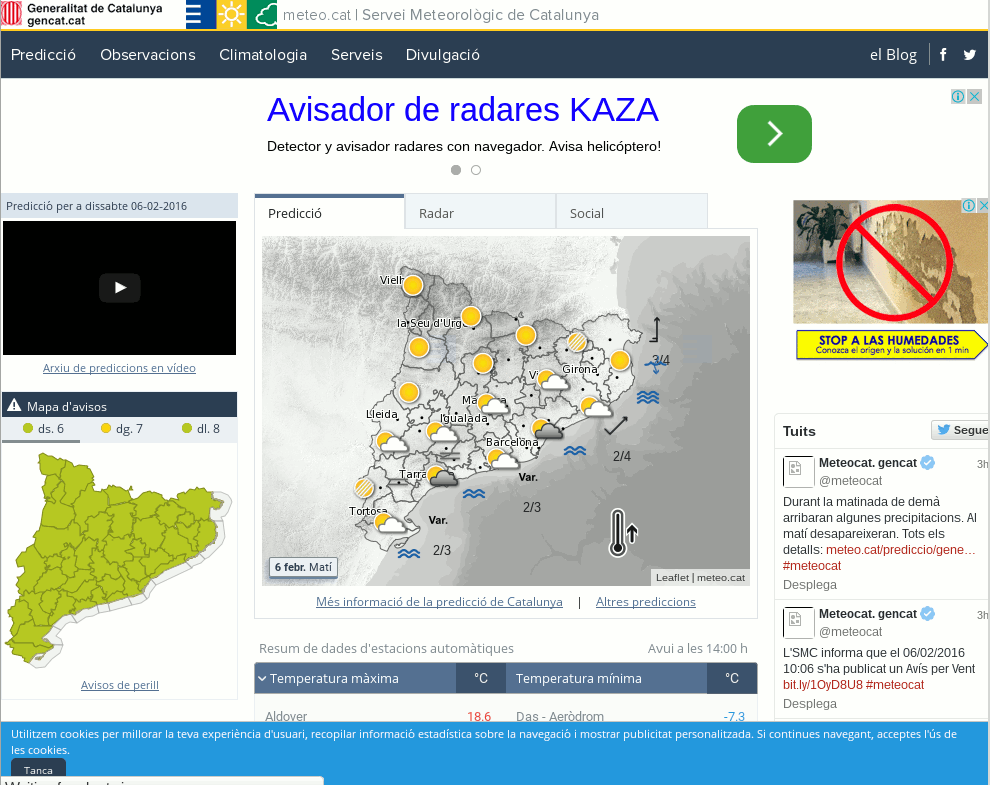Viewport: 990px width, 785px height.
Task: Click the hazy sun icon north of Girona
Action: (x=576, y=342)
